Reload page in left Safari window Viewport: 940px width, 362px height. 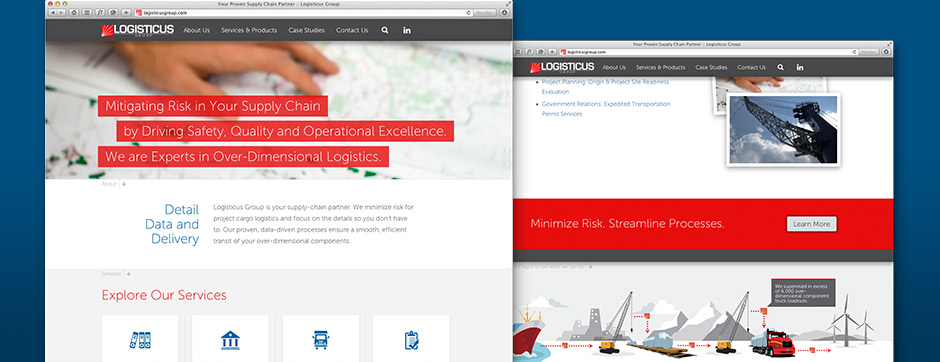pos(468,13)
